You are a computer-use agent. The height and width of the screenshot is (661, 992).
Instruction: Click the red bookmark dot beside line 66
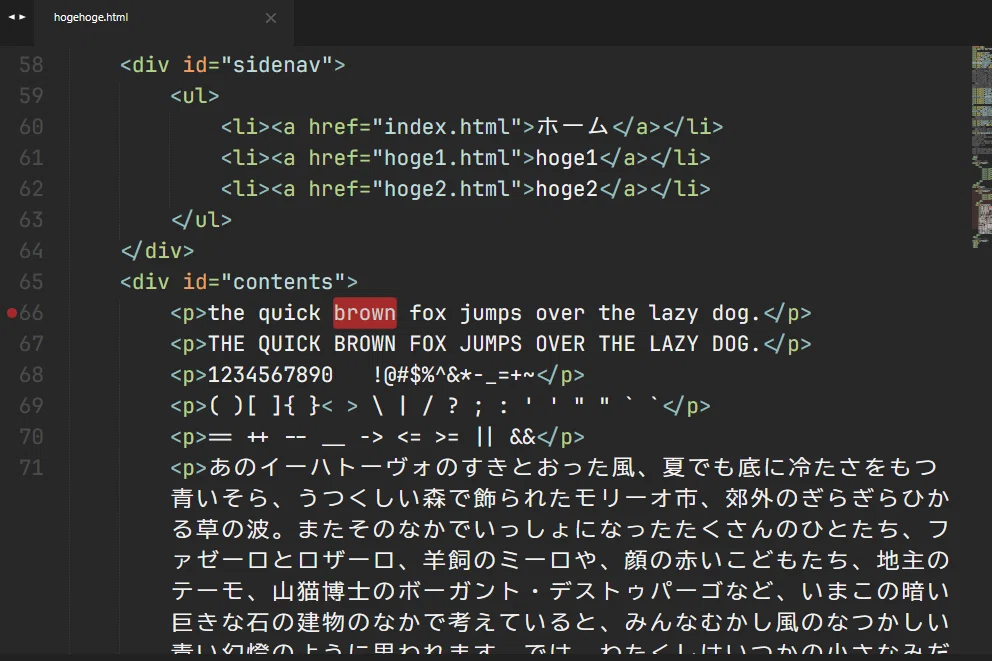pos(11,312)
